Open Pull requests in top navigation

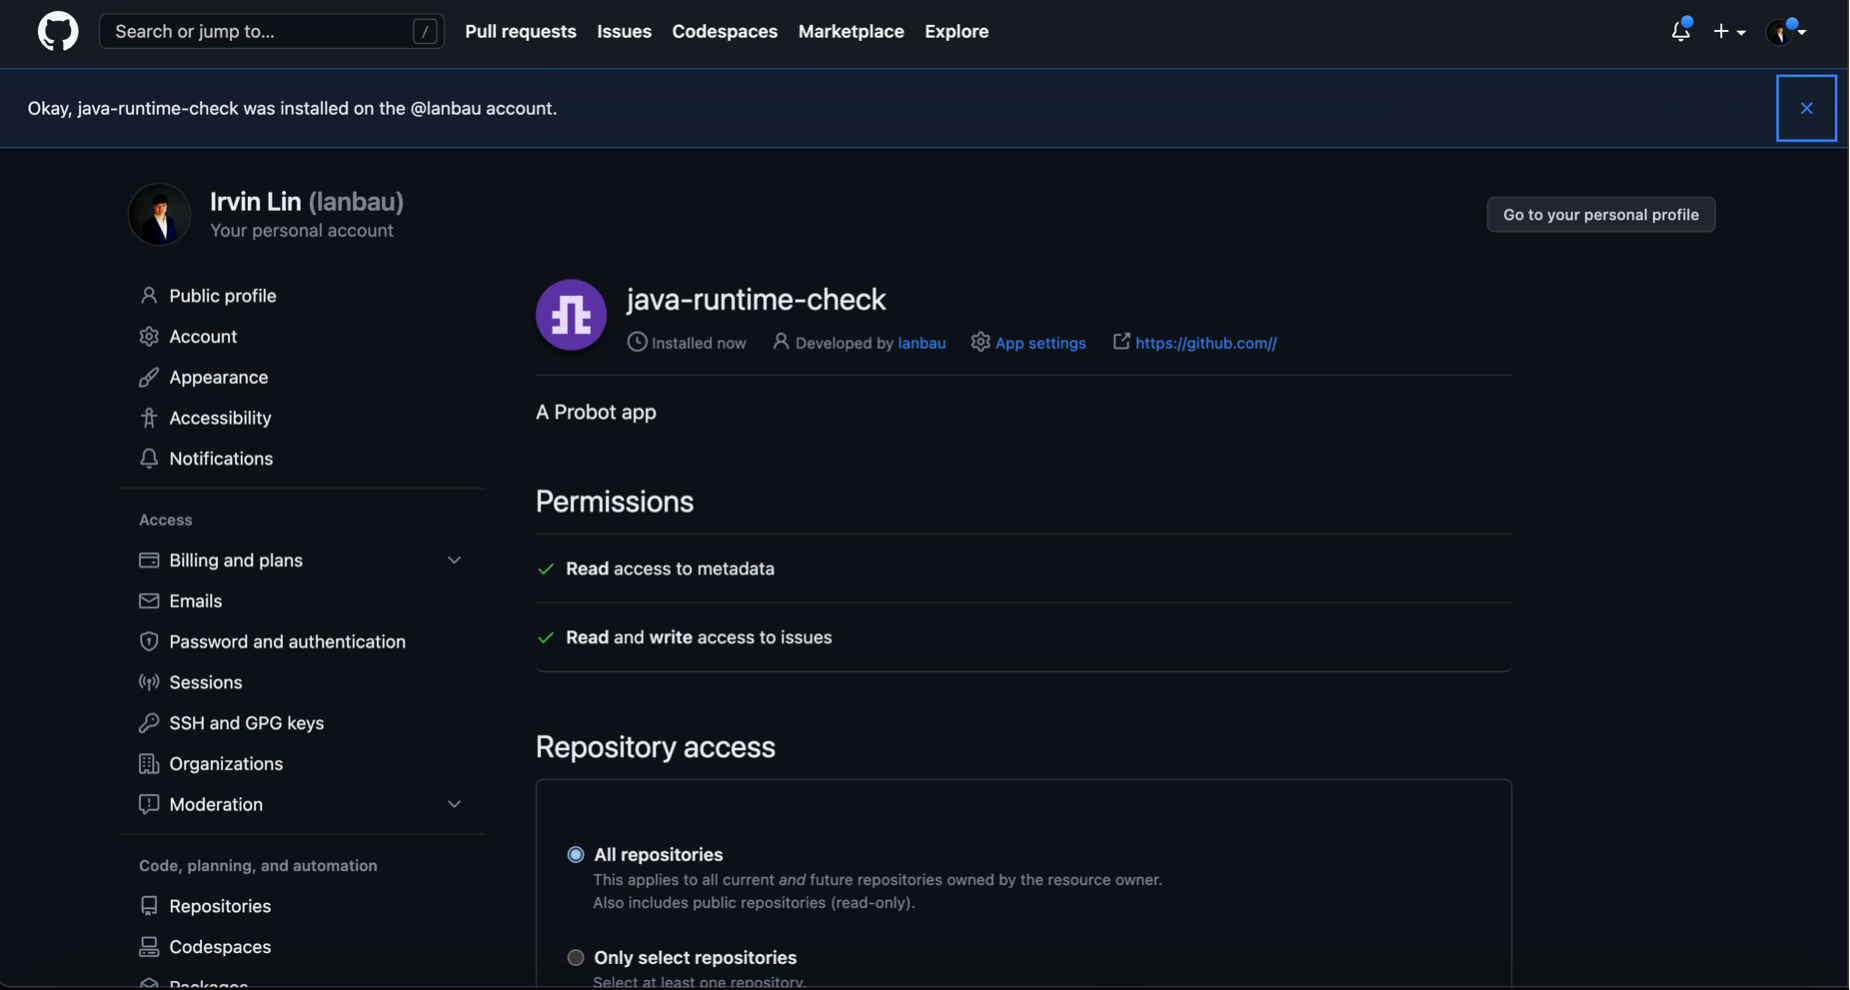pyautogui.click(x=520, y=31)
